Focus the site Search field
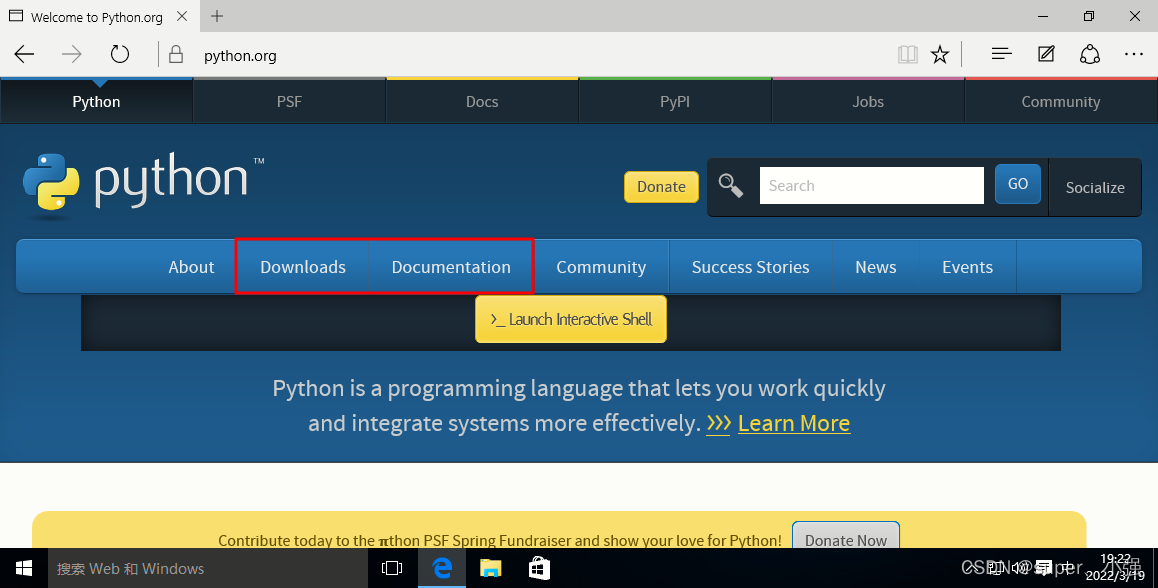This screenshot has height=588, width=1158. coord(871,185)
